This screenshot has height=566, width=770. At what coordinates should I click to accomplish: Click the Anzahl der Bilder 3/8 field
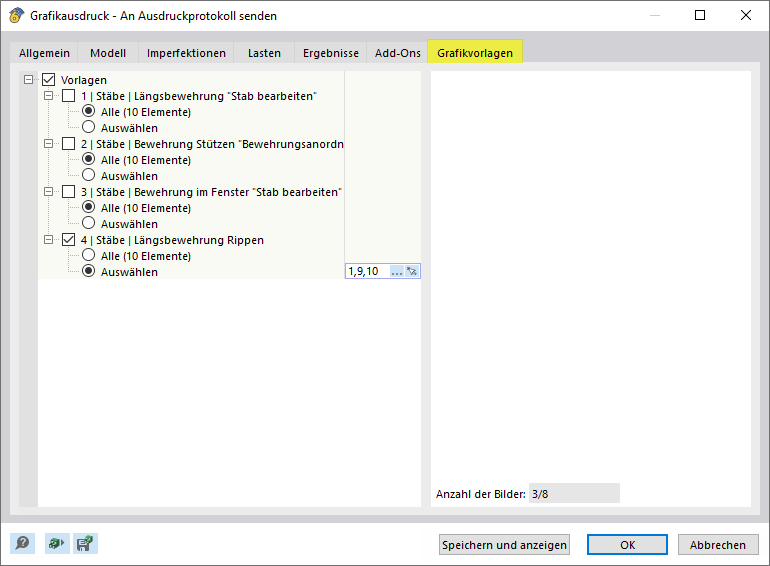pos(574,494)
